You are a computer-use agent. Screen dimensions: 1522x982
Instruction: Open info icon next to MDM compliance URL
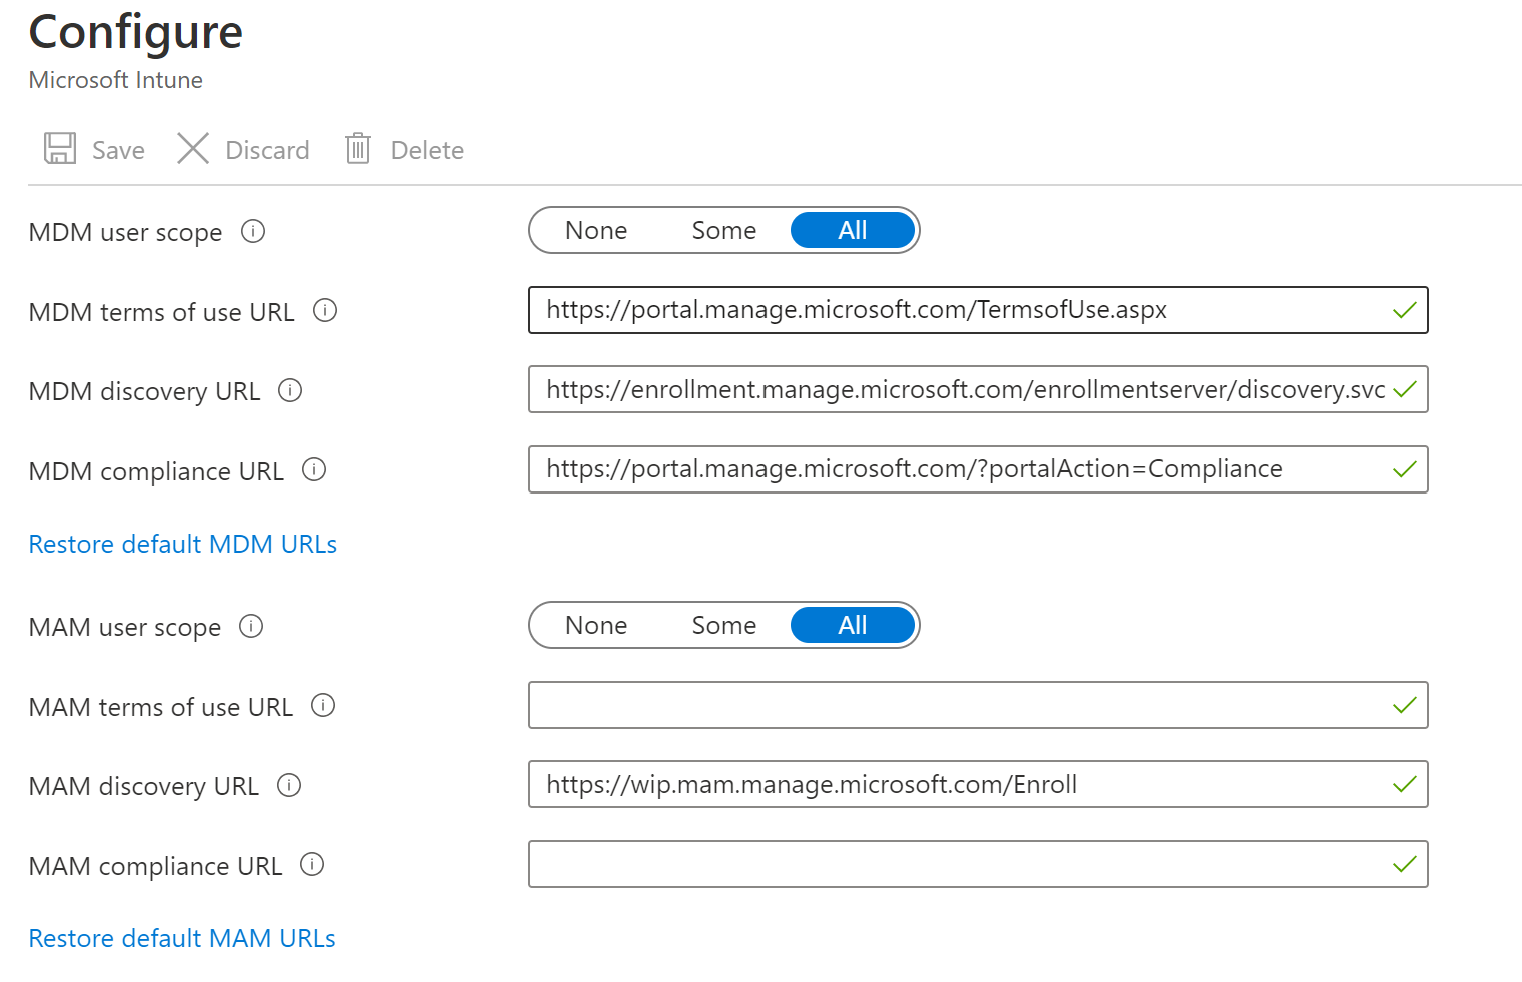pyautogui.click(x=314, y=470)
